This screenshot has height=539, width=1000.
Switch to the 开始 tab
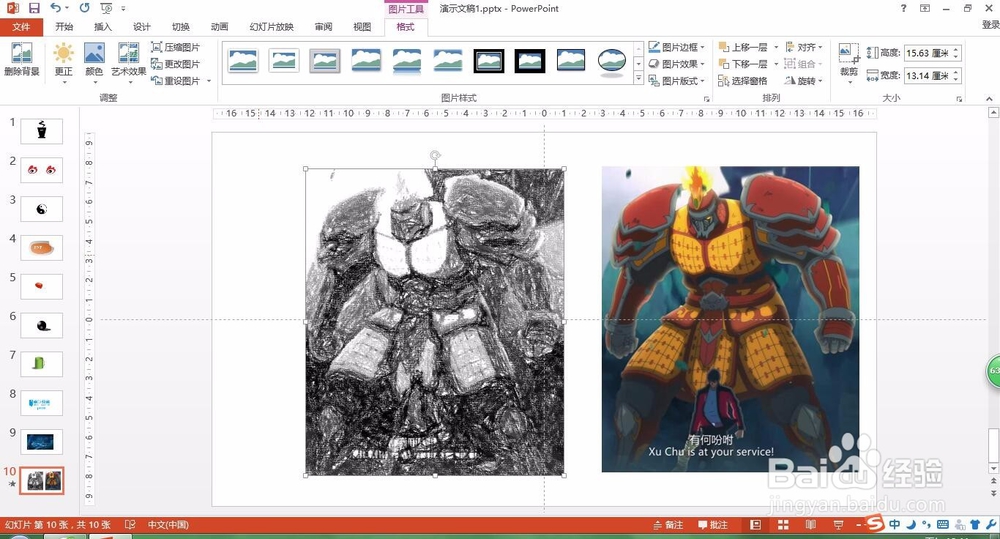point(64,27)
